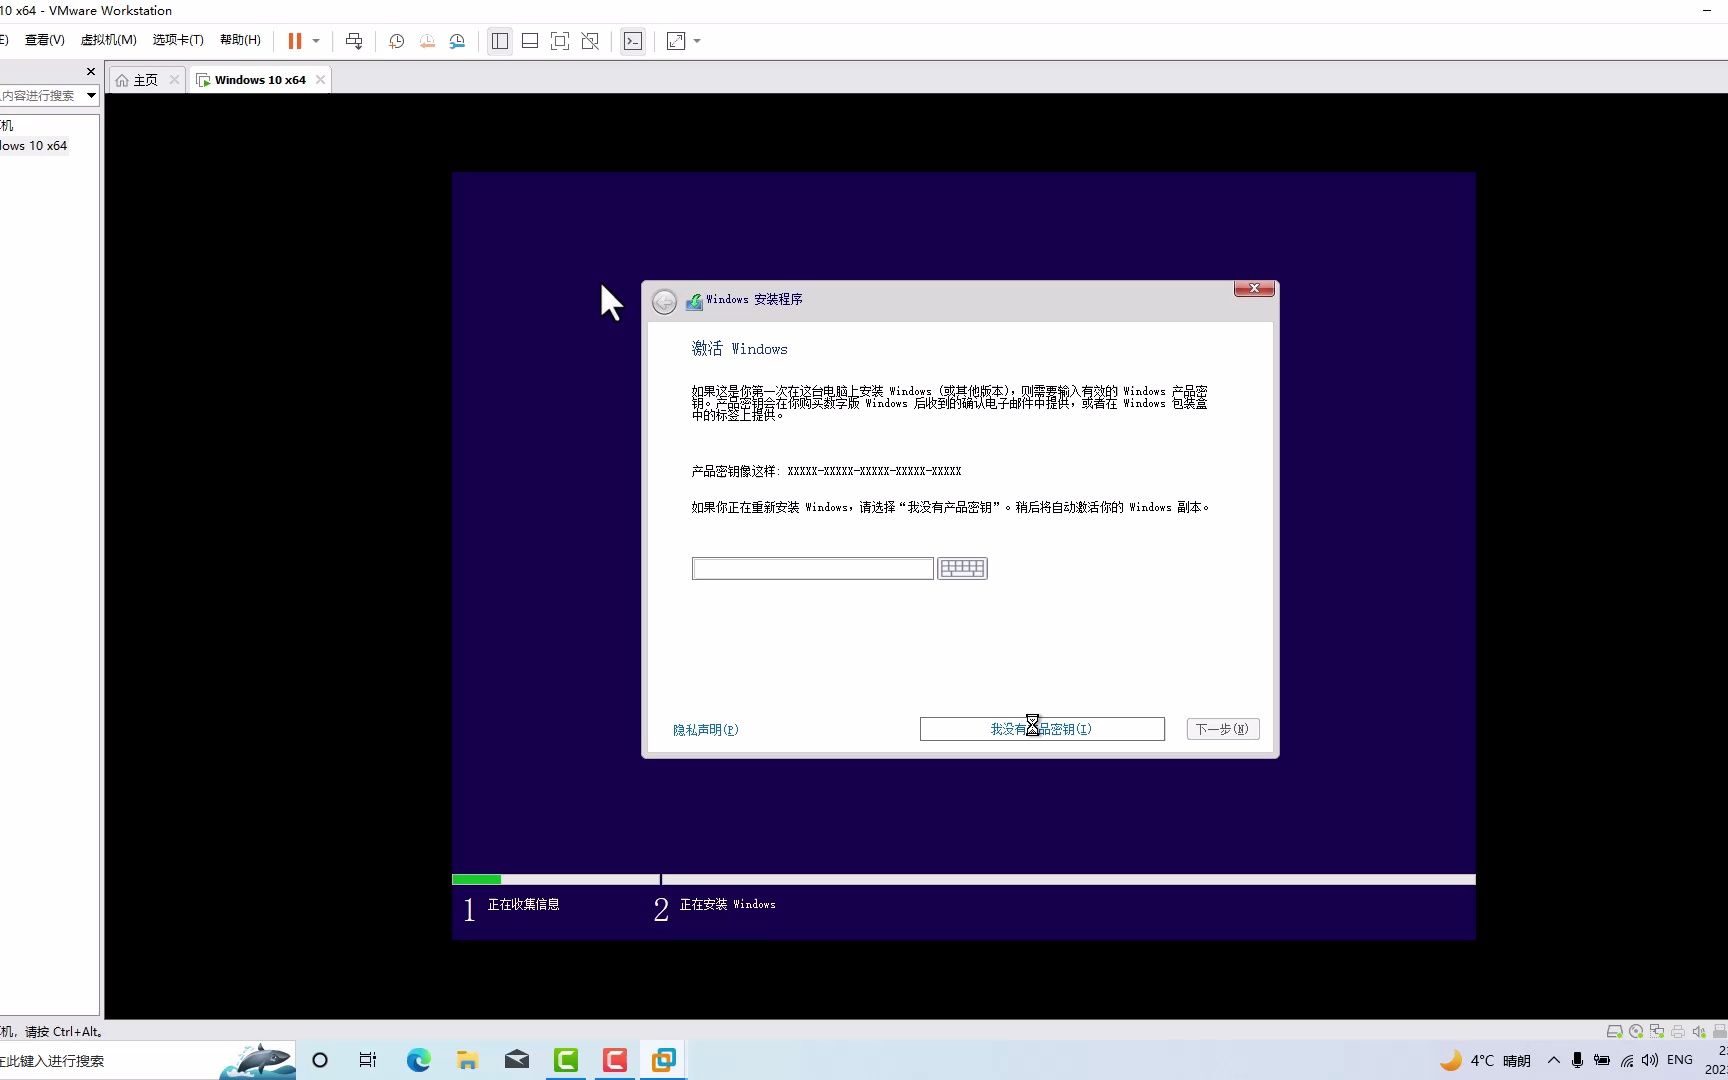This screenshot has height=1080, width=1728.
Task: Click the microphone tray icon
Action: [x=1577, y=1060]
